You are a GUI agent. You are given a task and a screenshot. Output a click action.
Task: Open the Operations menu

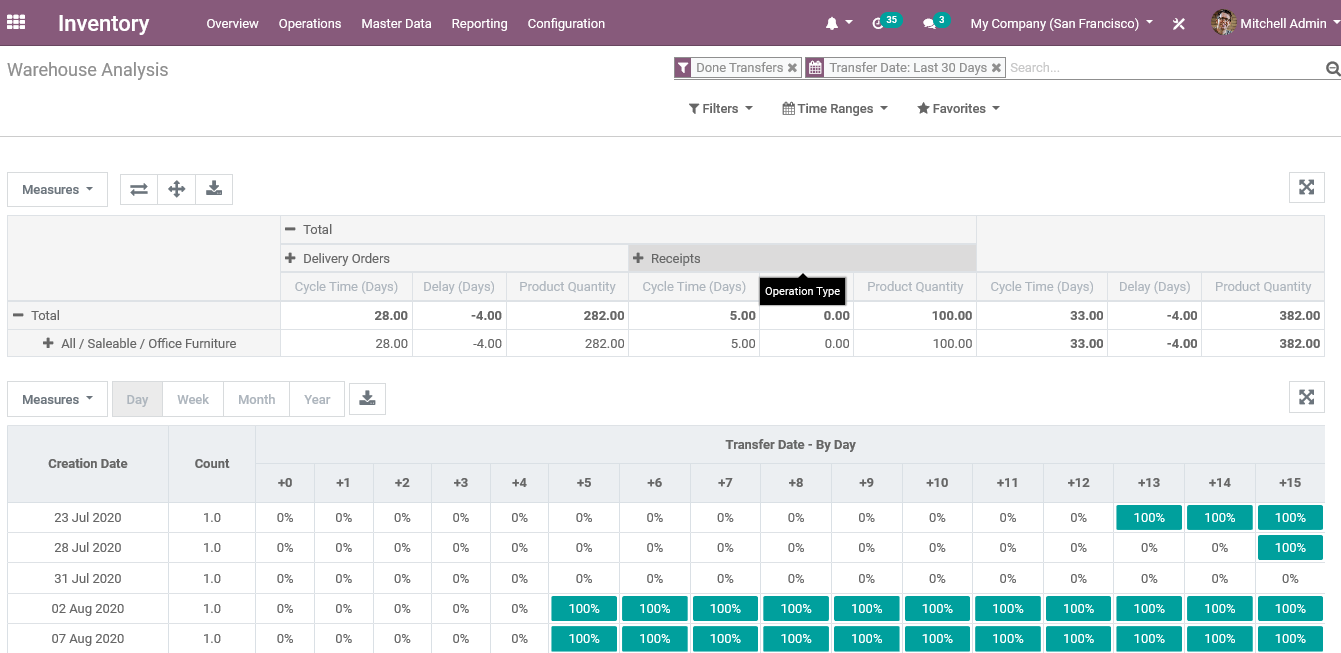[x=310, y=23]
